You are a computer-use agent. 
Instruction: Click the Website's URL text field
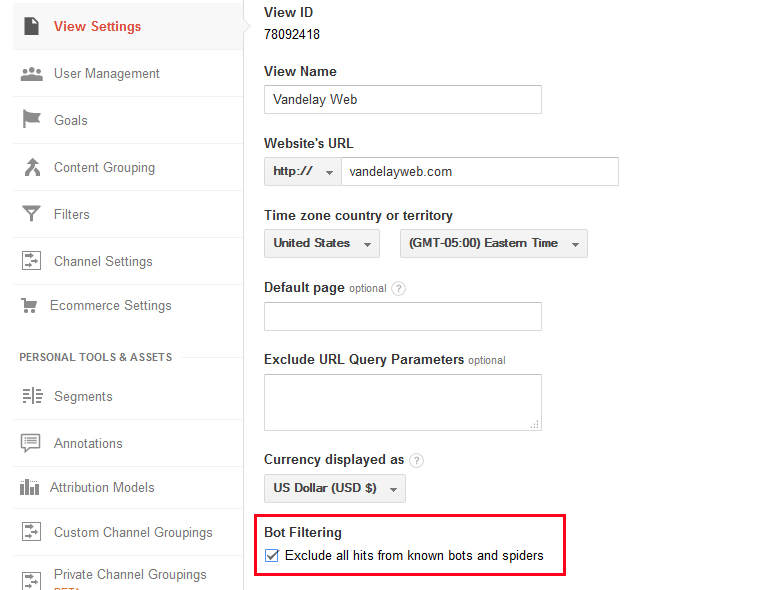pyautogui.click(x=480, y=171)
